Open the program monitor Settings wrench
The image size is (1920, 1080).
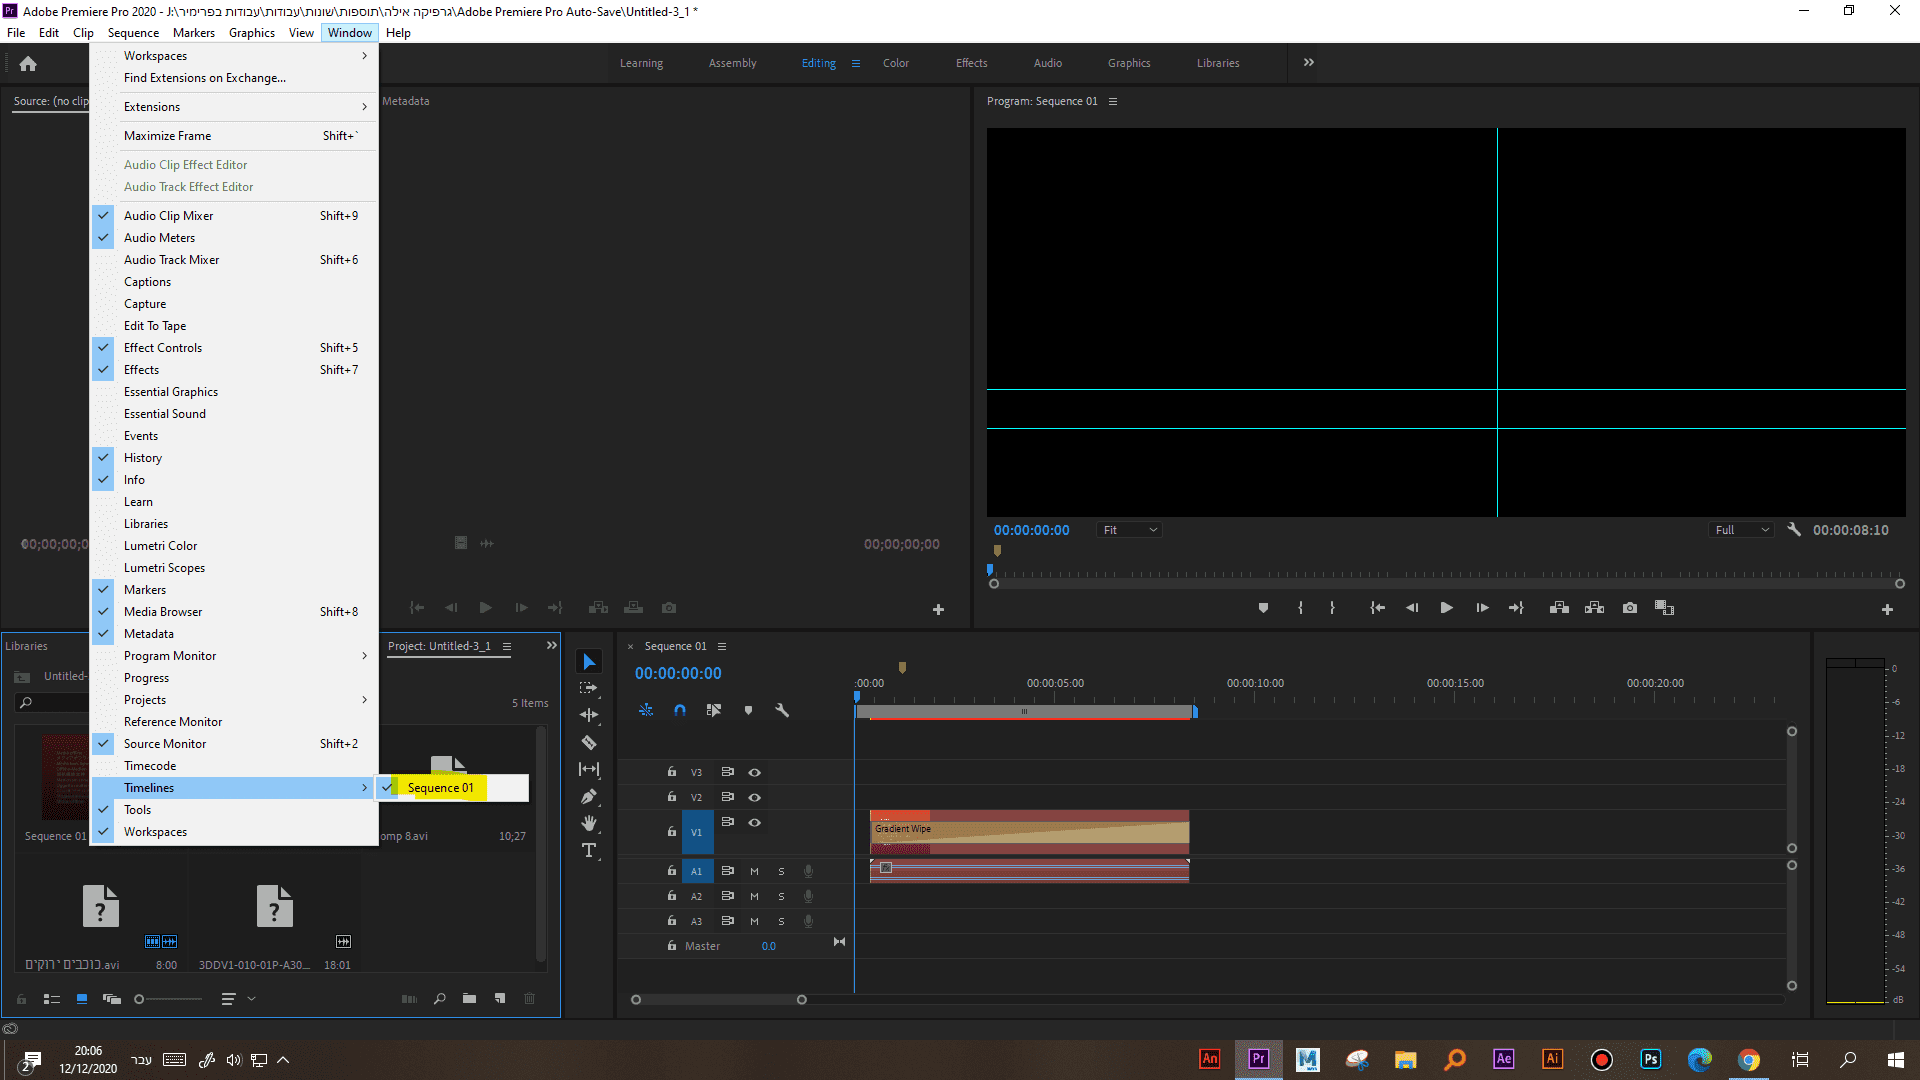pyautogui.click(x=1794, y=530)
